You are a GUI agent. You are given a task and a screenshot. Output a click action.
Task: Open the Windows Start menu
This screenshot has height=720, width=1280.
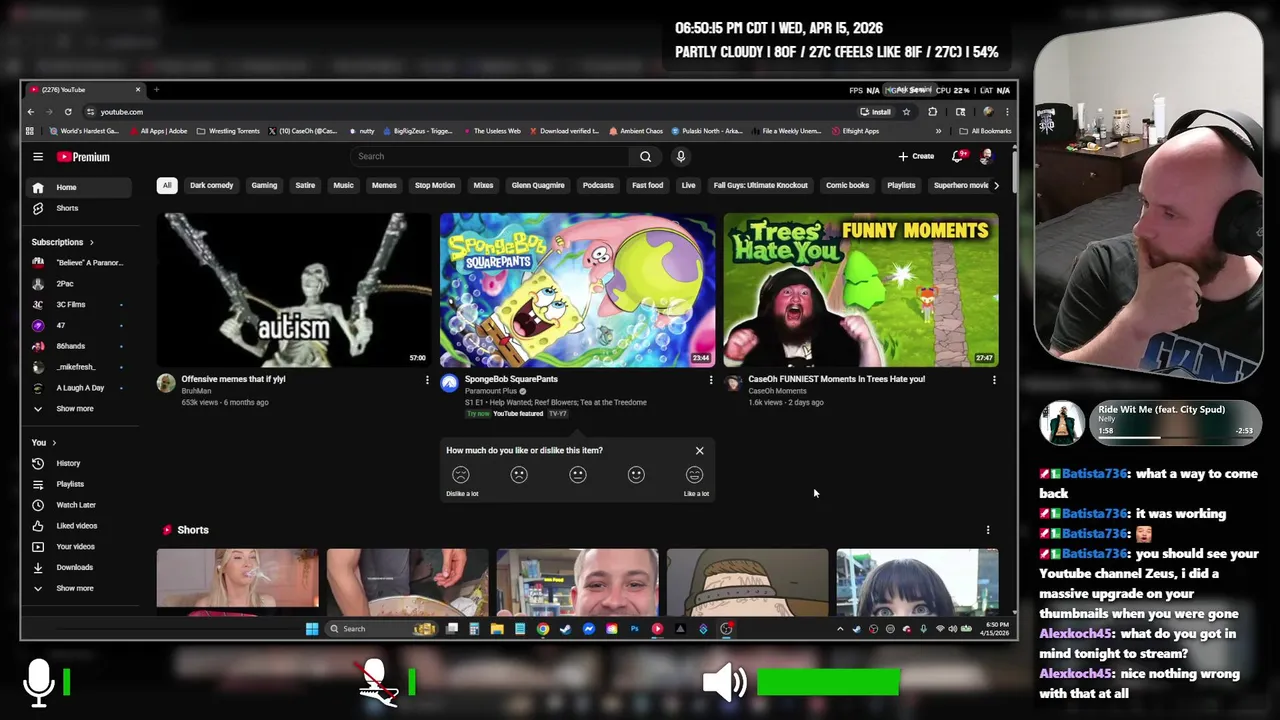click(x=312, y=629)
